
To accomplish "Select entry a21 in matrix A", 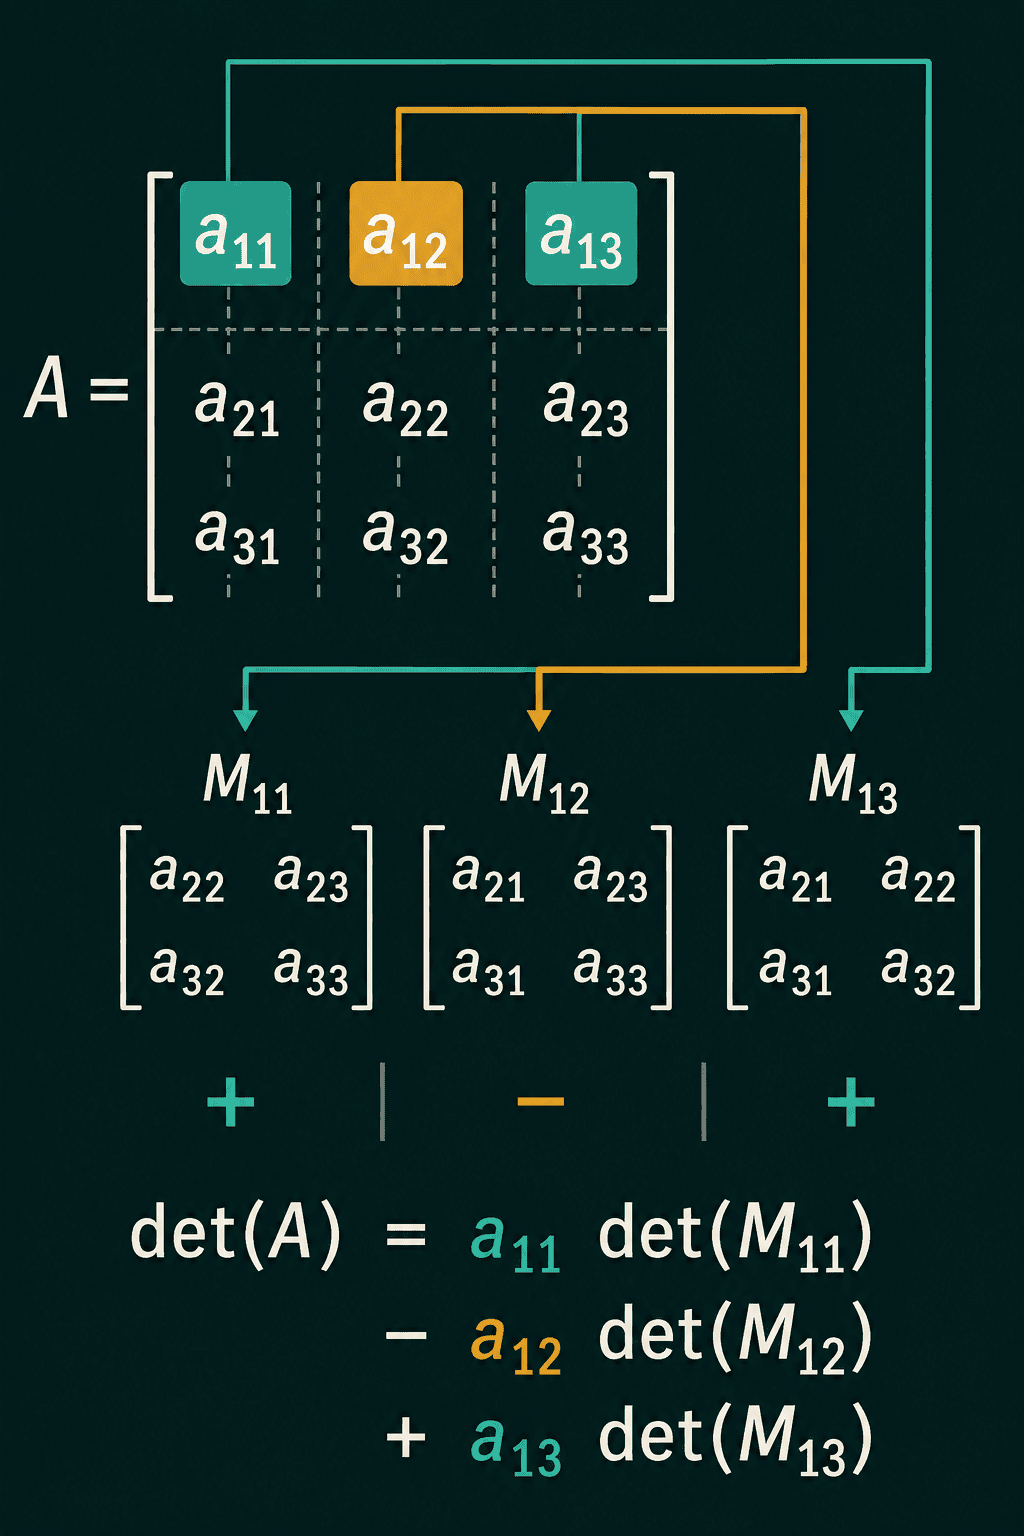I will [237, 408].
